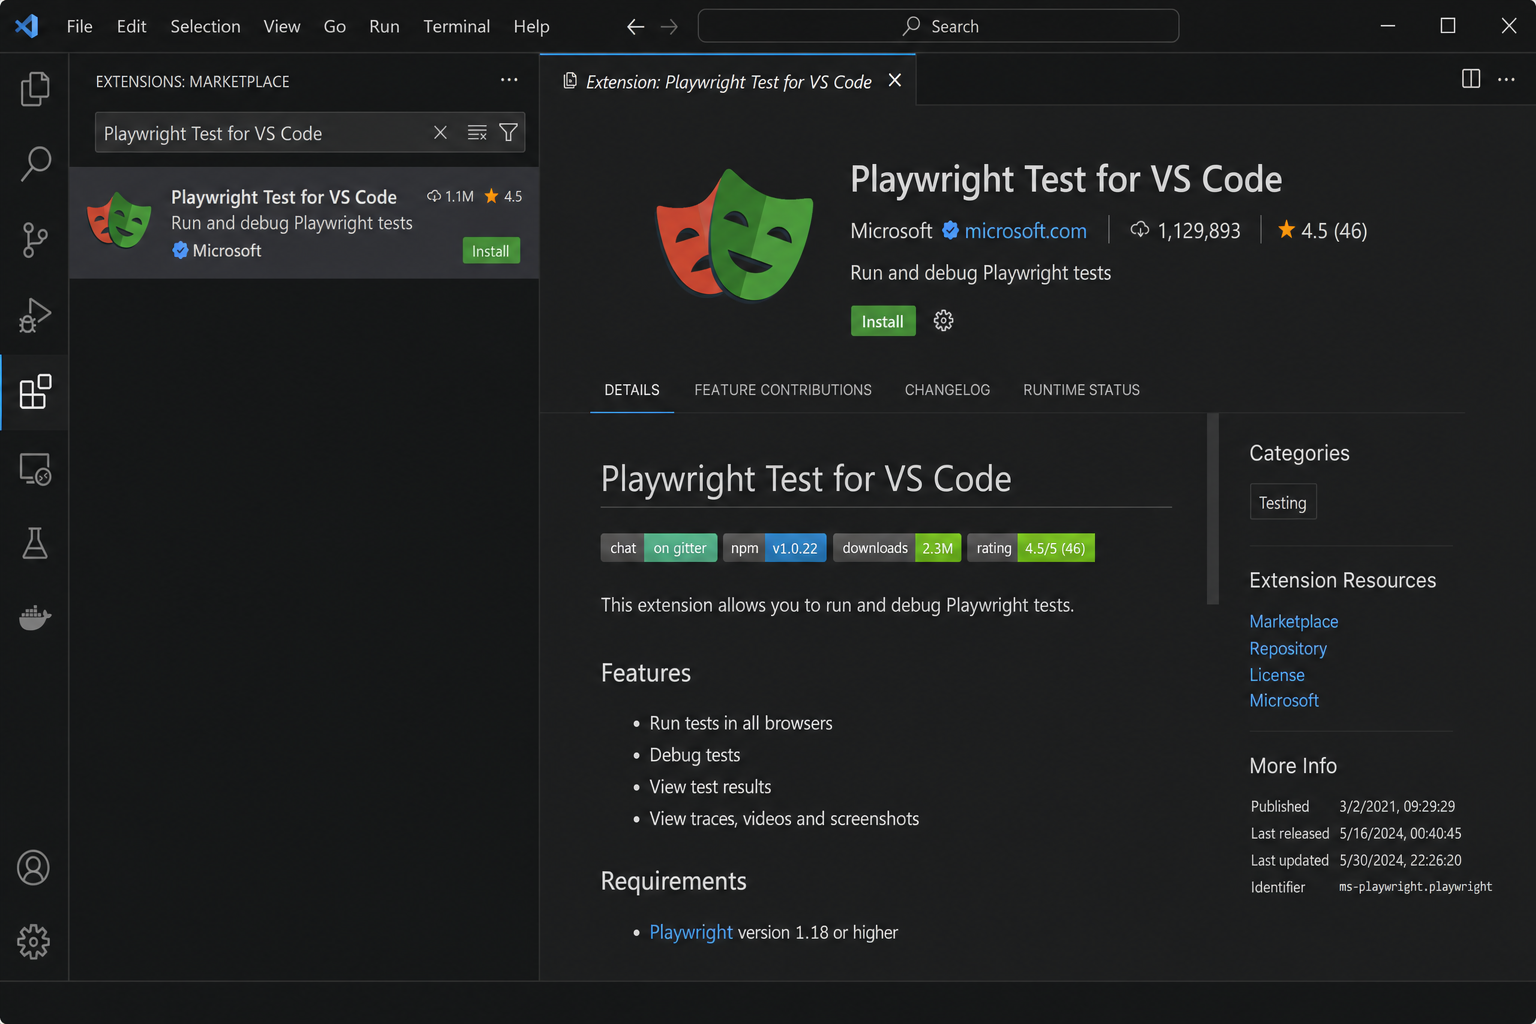Open the File menu
The width and height of the screenshot is (1536, 1024).
(79, 26)
